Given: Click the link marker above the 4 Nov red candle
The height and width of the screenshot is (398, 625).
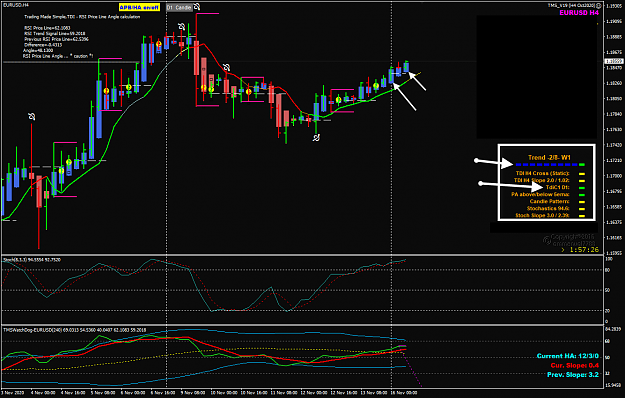Looking at the screenshot, I should [x=31, y=116].
